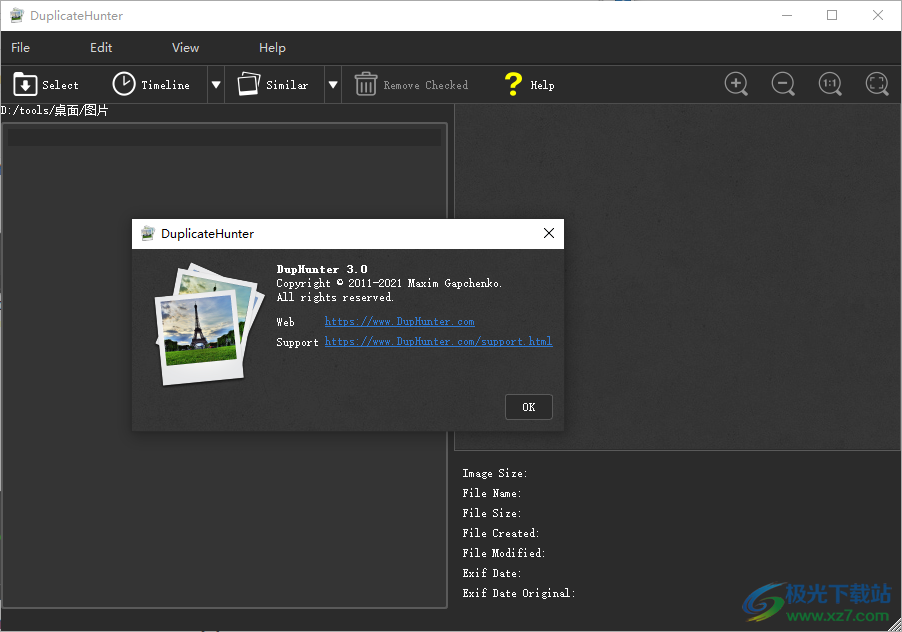Click the Zoom In magnifier icon
This screenshot has width=902, height=632.
point(736,84)
